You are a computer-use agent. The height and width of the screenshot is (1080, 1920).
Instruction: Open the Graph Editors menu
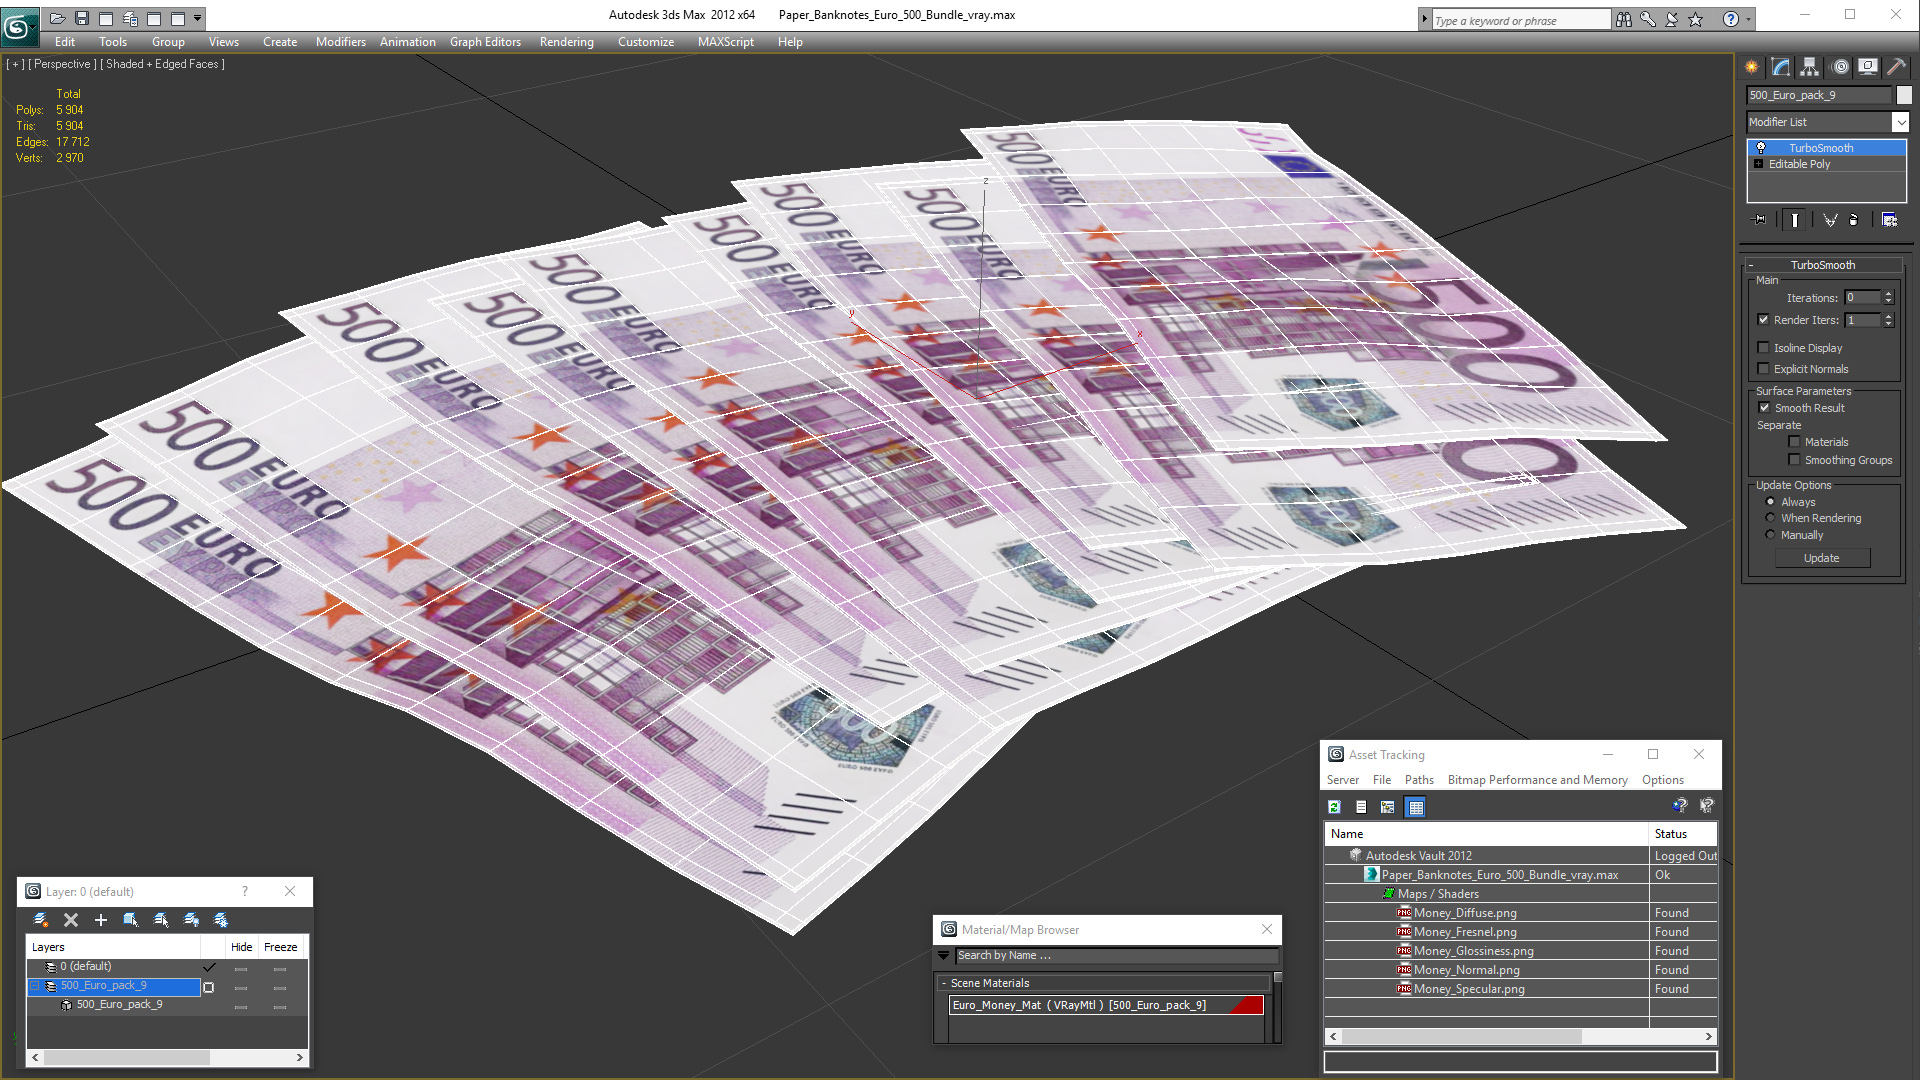coord(485,42)
